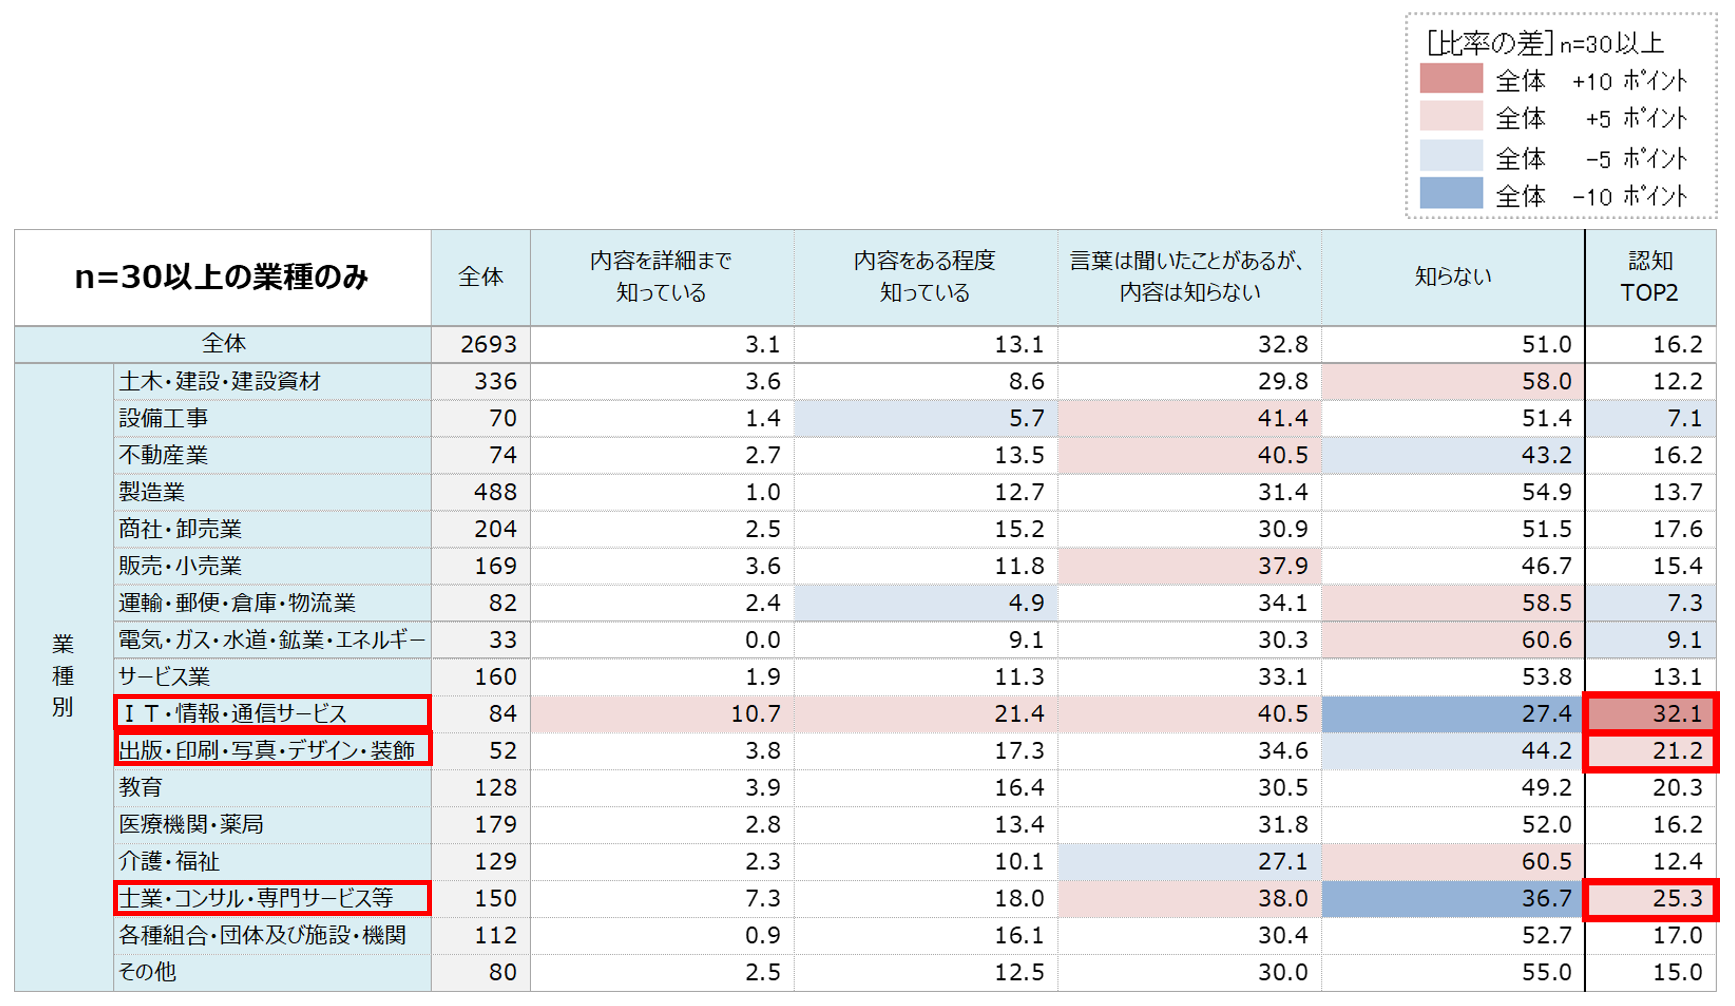
Task: Select the 21.2 cell in TOP2 column
Action: (1650, 750)
